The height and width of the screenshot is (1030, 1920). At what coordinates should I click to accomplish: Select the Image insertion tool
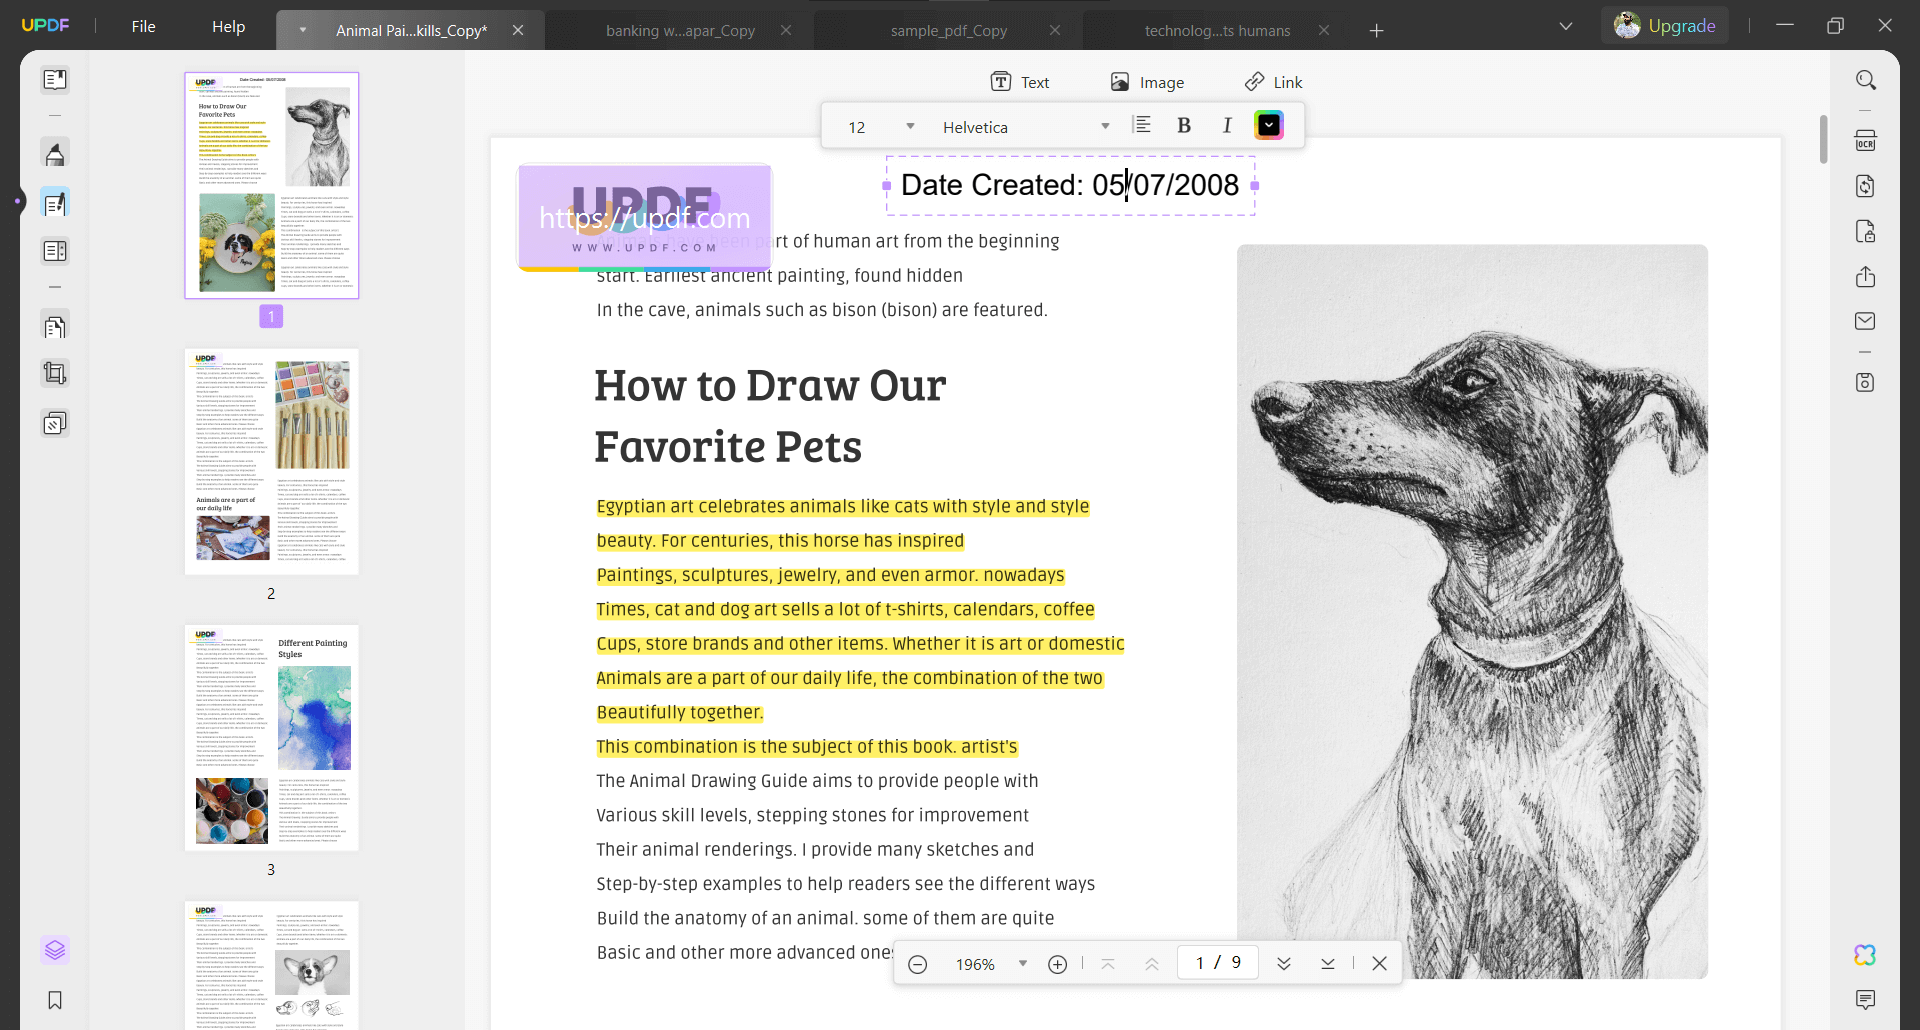(x=1147, y=81)
